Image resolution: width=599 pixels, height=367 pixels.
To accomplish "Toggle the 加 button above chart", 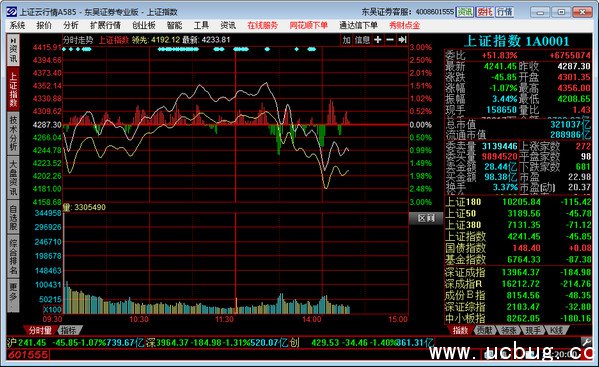I will click(346, 40).
